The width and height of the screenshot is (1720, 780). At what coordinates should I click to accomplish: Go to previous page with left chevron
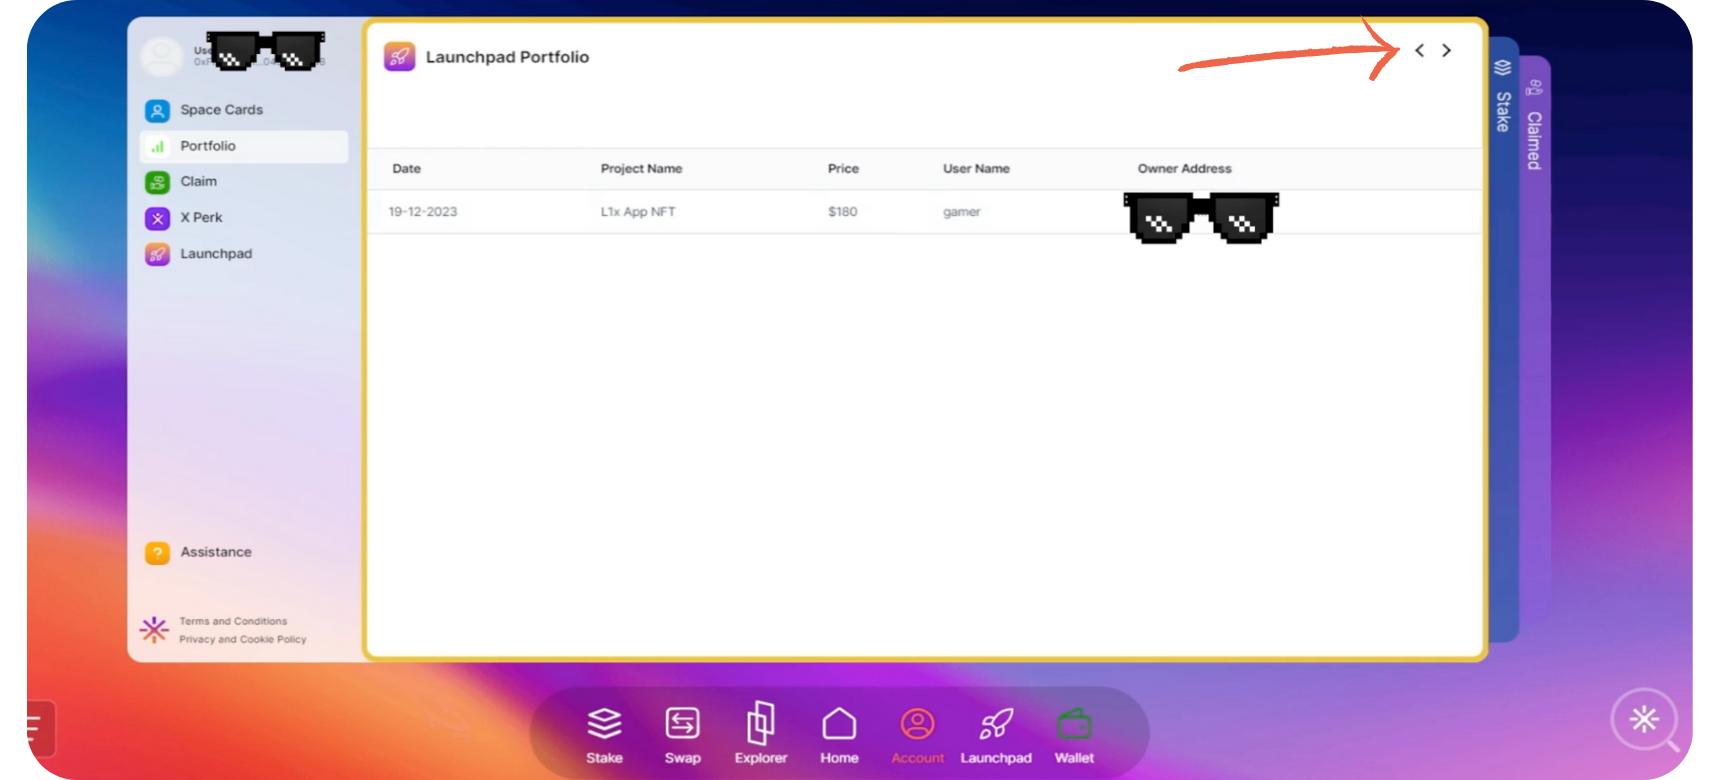point(1419,50)
